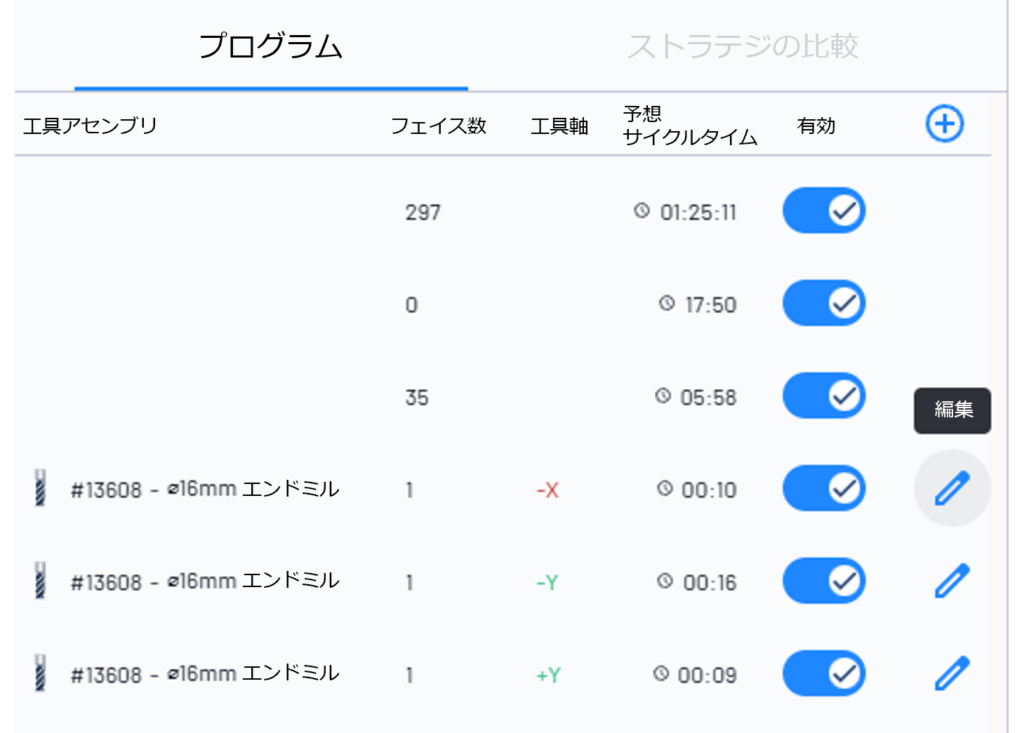Image resolution: width=1024 pixels, height=733 pixels.
Task: Turn off the +Y tool axis row toggle
Action: click(x=823, y=673)
